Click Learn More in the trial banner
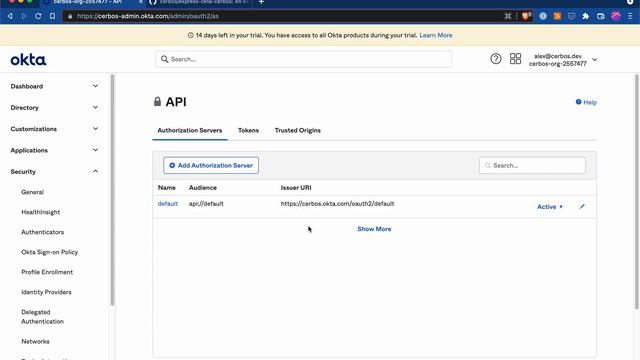 click(x=436, y=35)
